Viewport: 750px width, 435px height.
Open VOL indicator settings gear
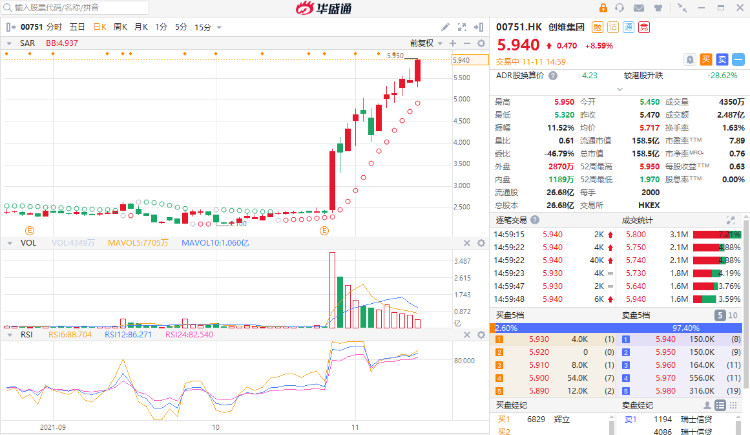pos(481,243)
